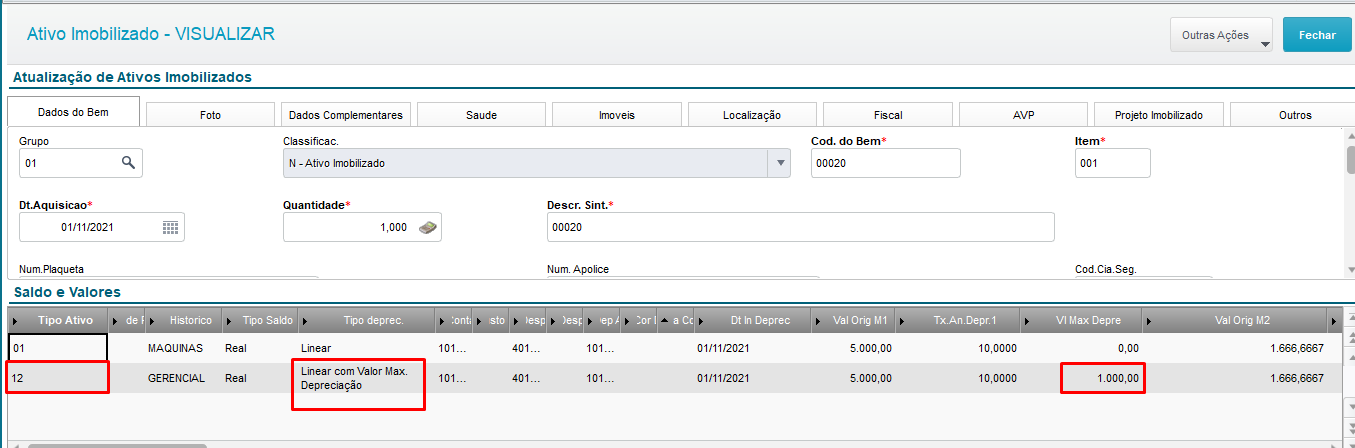Open the Grupo lookup magnifier icon

point(128,163)
